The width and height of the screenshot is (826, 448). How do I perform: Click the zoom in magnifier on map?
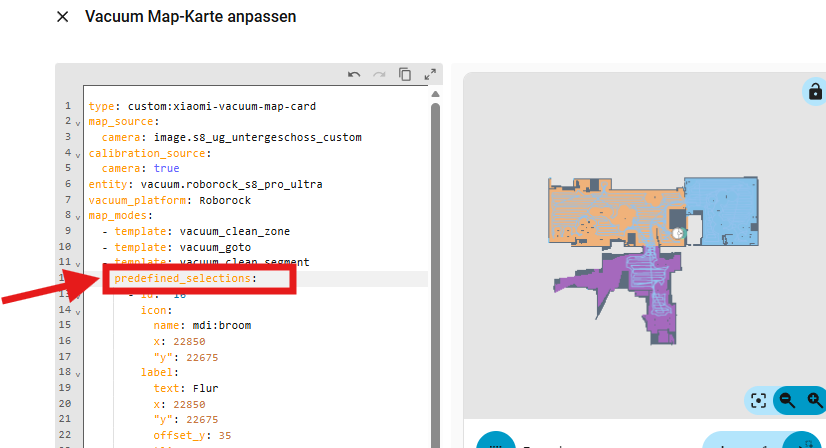tap(814, 400)
